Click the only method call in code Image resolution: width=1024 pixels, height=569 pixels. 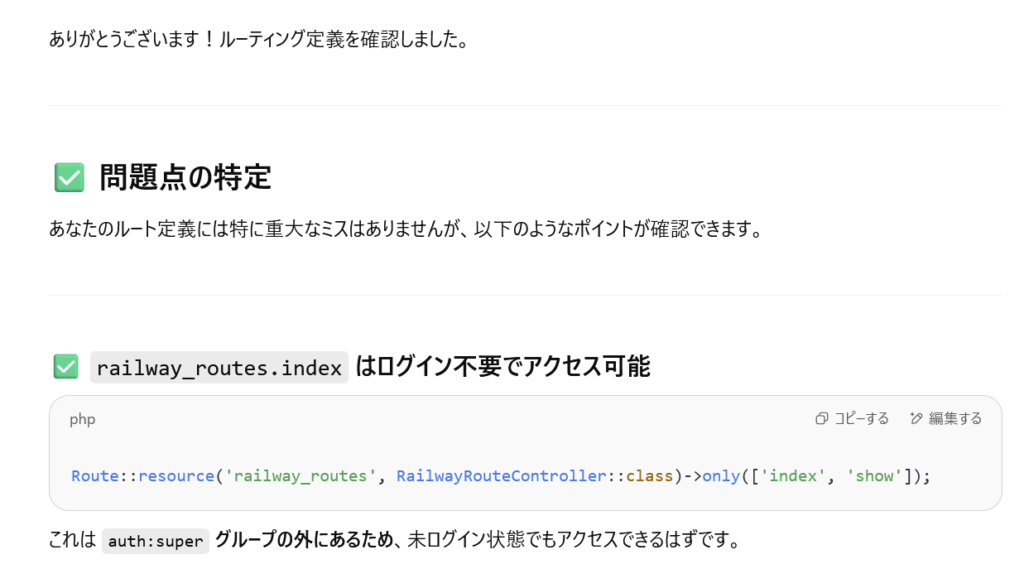[x=721, y=476]
